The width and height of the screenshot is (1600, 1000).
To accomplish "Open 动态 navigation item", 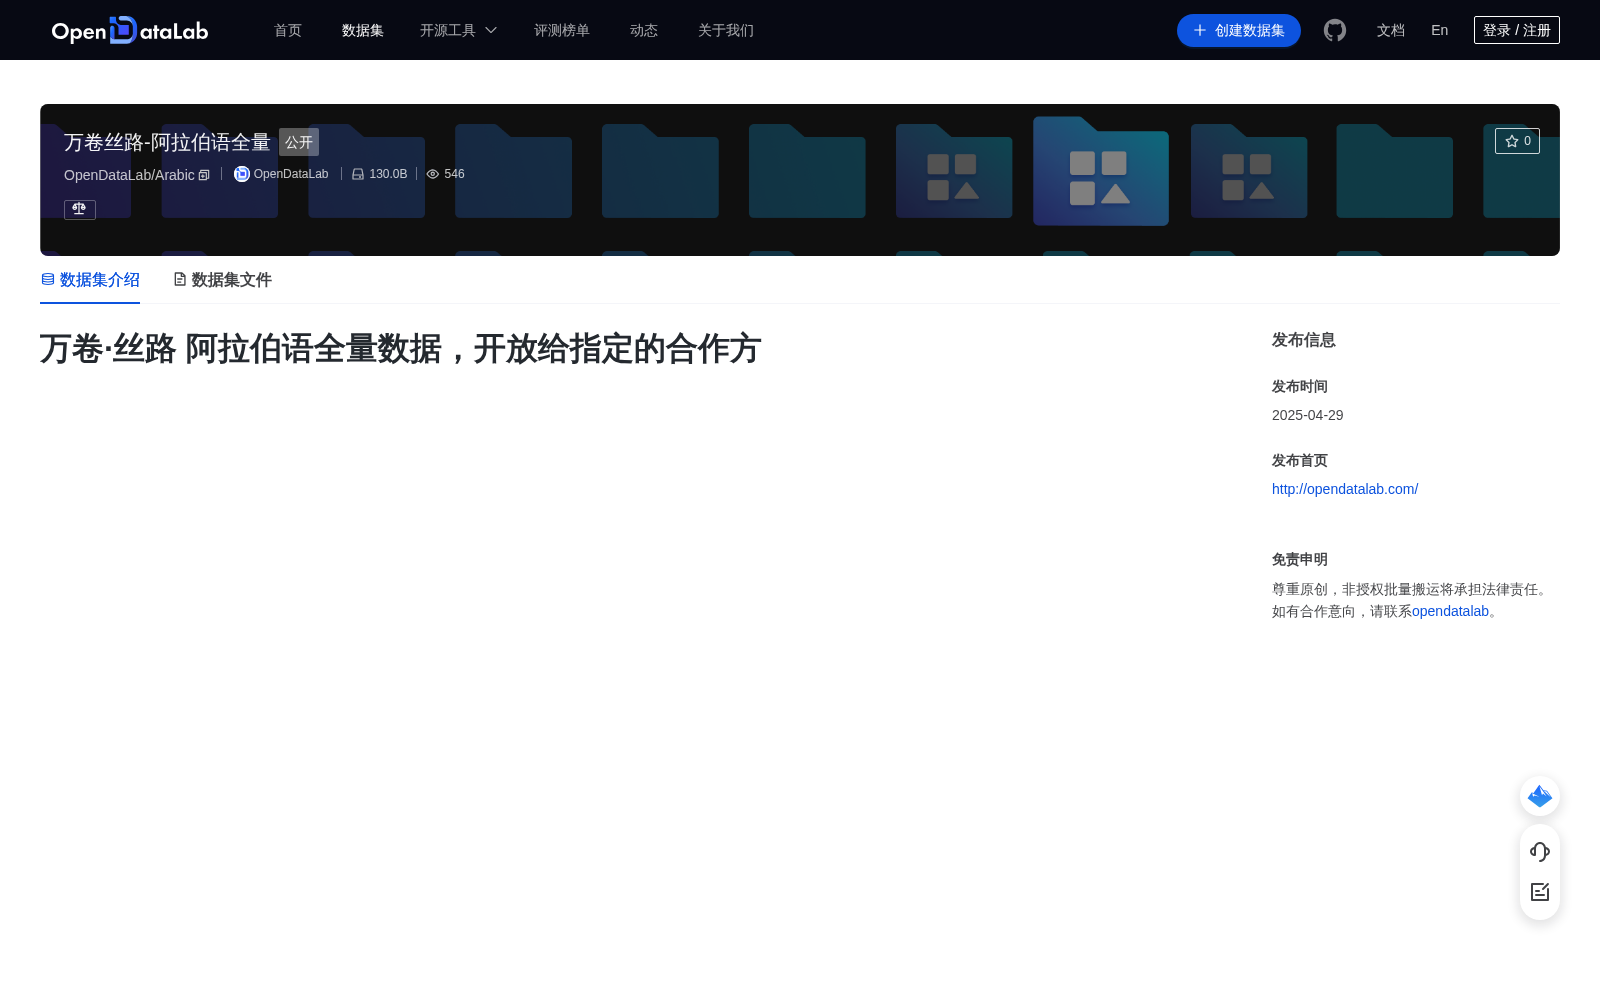I will point(644,30).
